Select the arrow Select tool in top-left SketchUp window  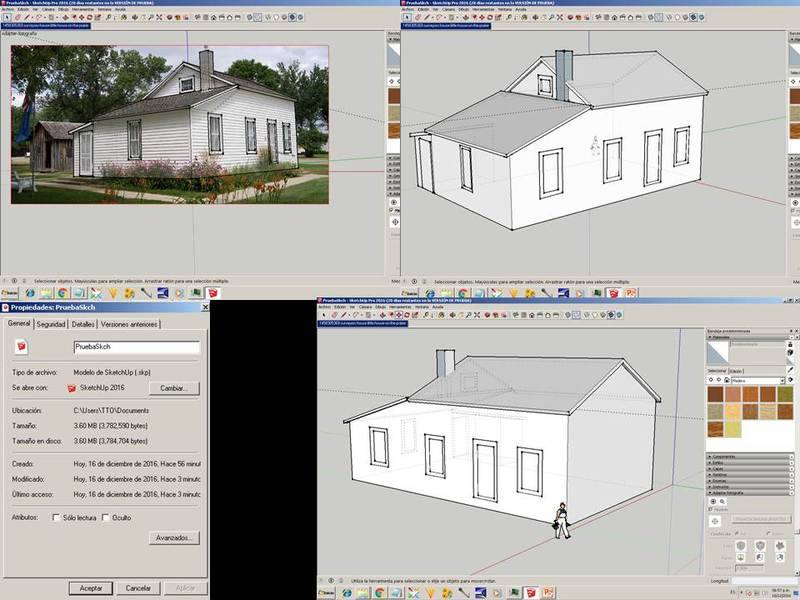click(6, 17)
